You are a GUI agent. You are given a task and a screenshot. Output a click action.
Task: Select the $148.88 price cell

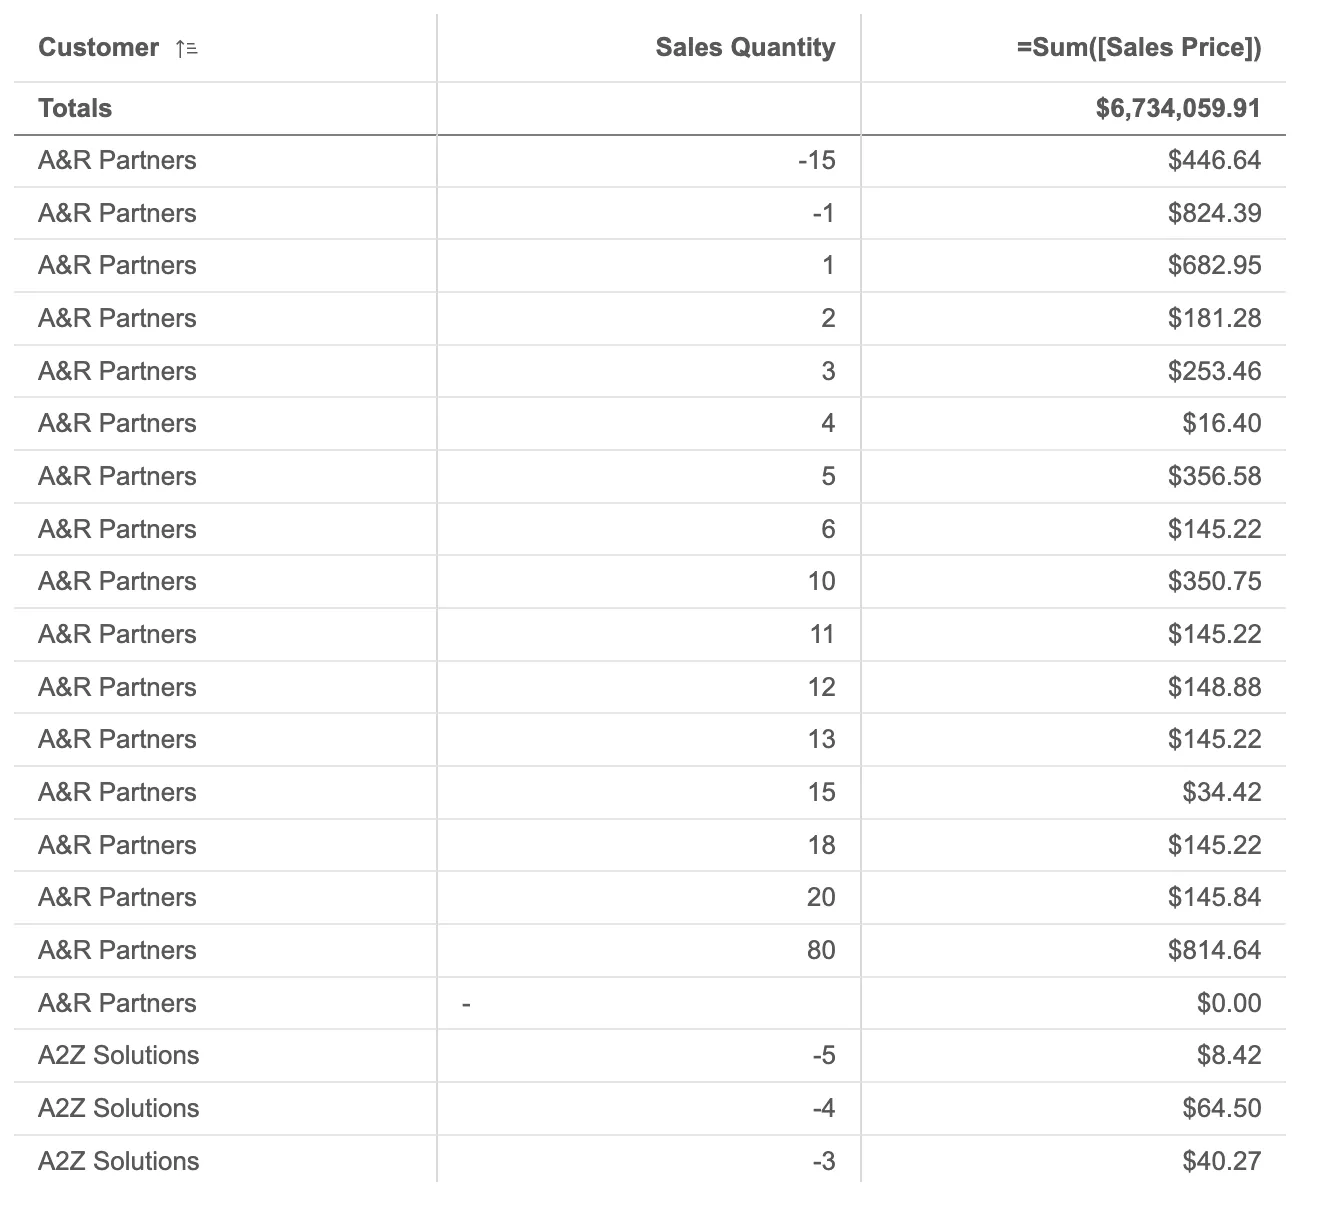click(1214, 687)
